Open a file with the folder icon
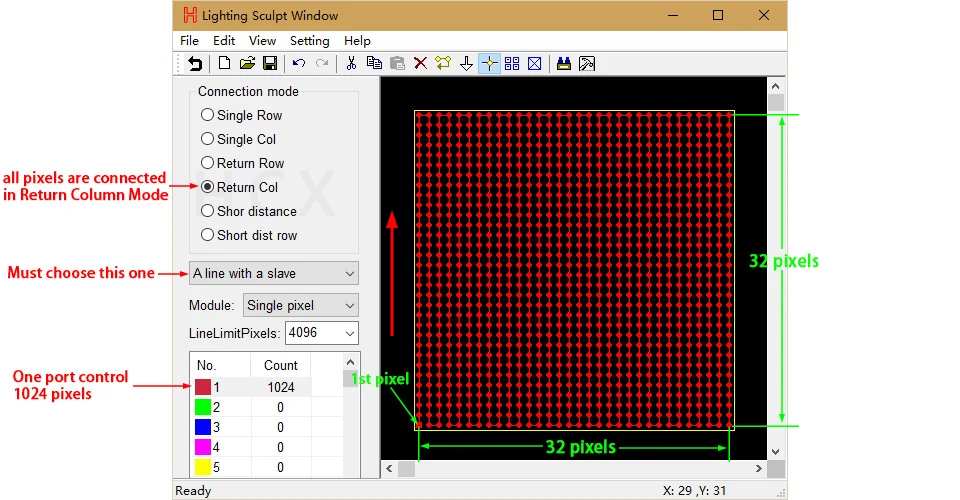The height and width of the screenshot is (500, 960). [x=247, y=64]
